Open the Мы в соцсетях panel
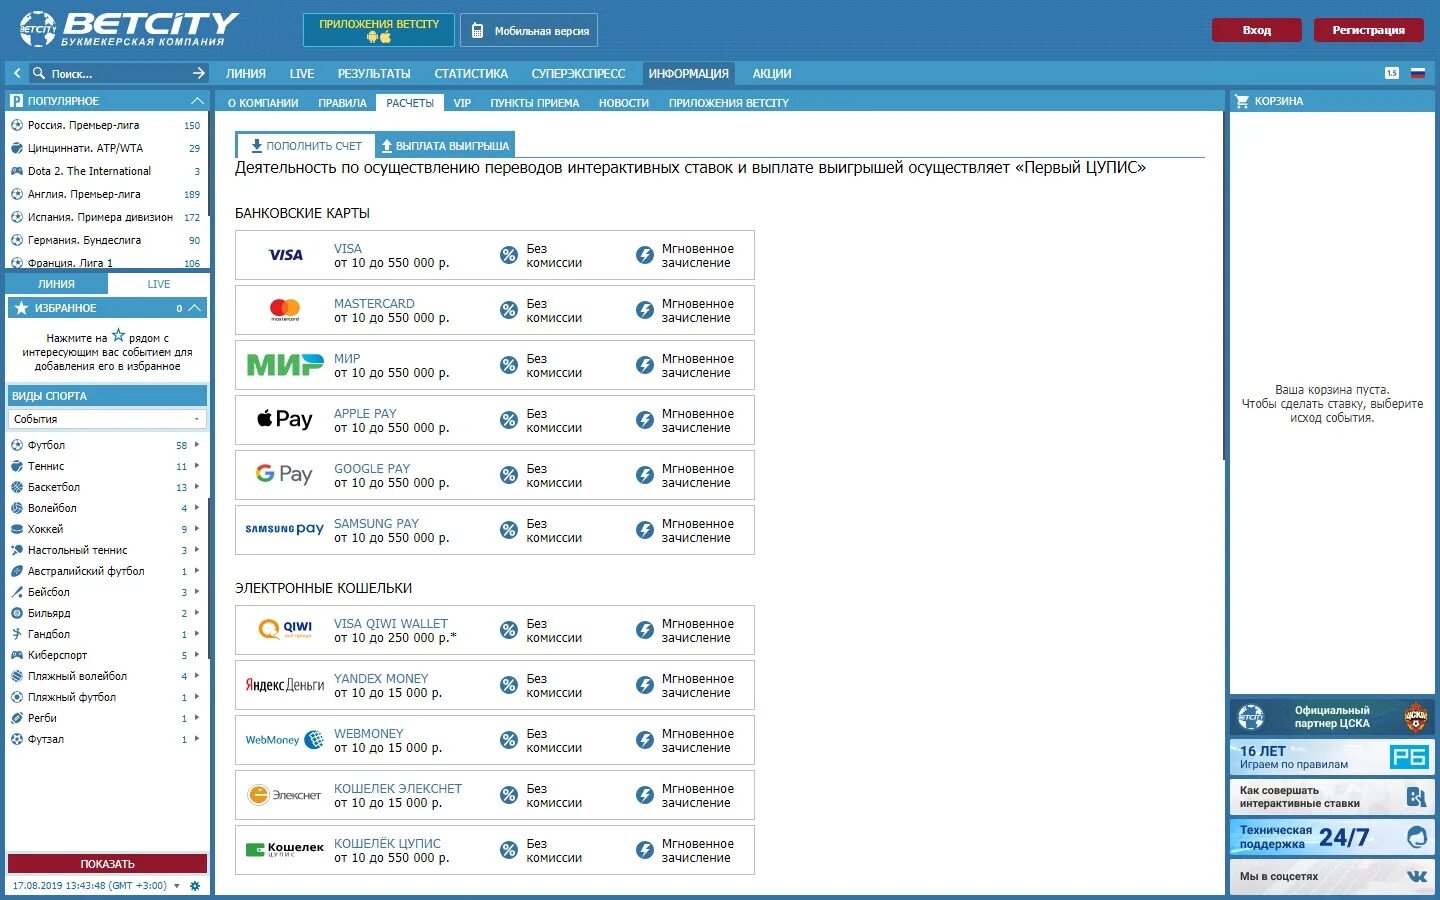The height and width of the screenshot is (900, 1440). 1332,876
